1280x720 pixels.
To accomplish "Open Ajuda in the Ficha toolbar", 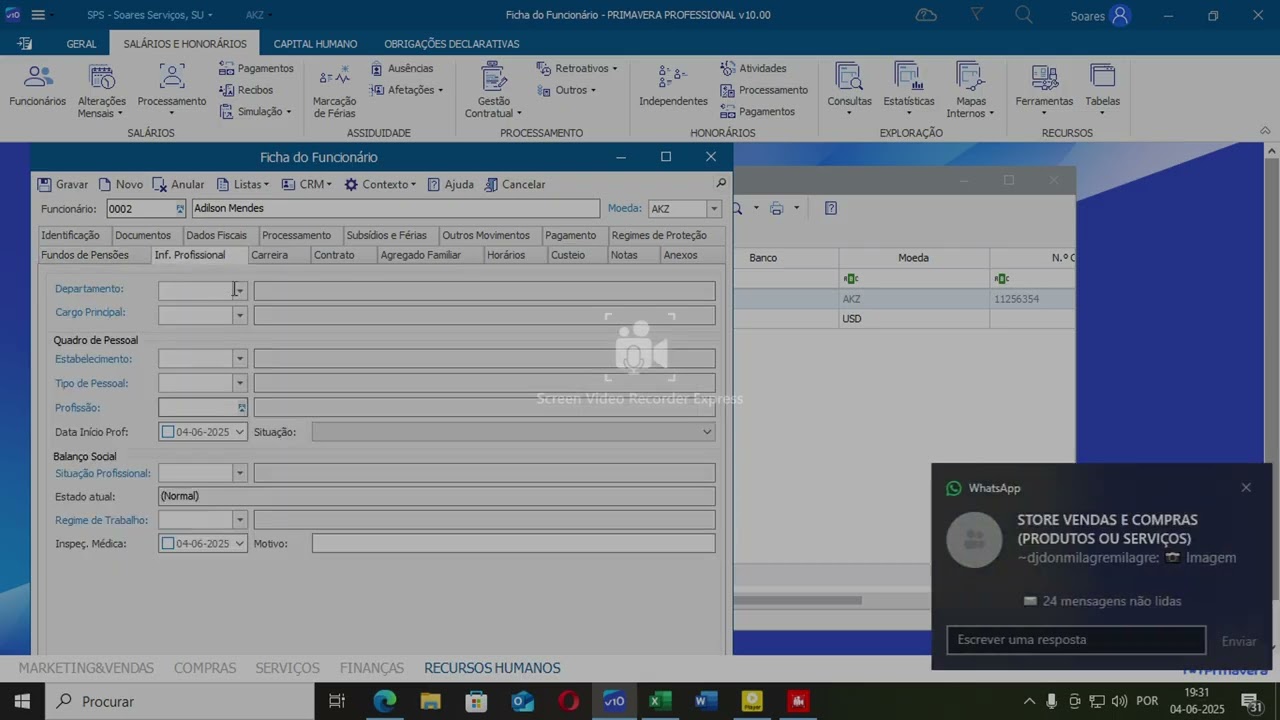I will 450,184.
